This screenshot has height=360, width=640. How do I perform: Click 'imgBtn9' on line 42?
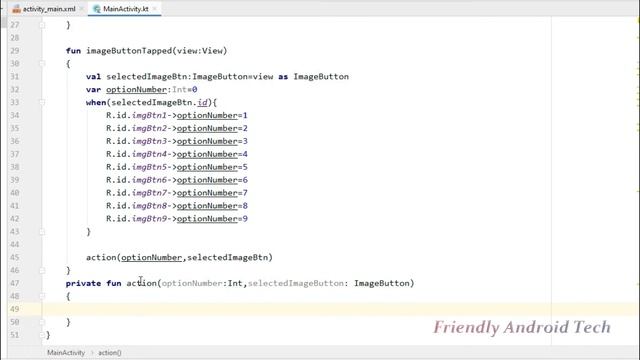(149, 219)
